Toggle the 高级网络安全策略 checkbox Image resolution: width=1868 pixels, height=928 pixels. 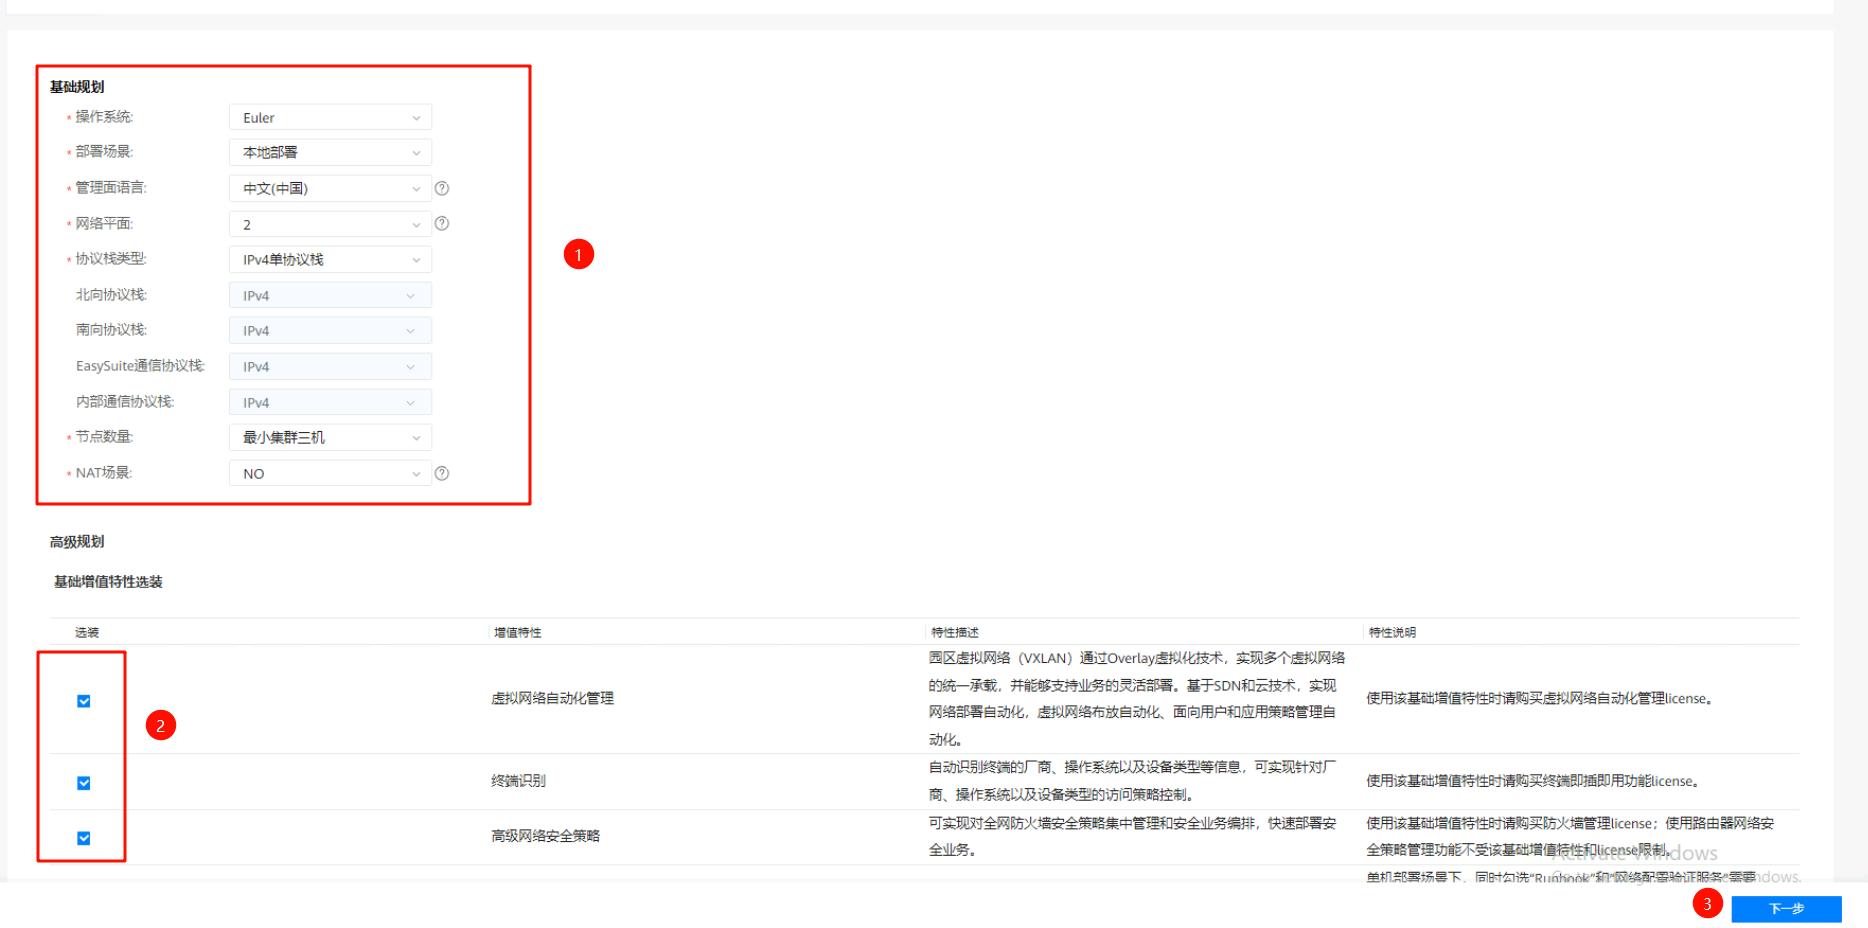pyautogui.click(x=84, y=838)
